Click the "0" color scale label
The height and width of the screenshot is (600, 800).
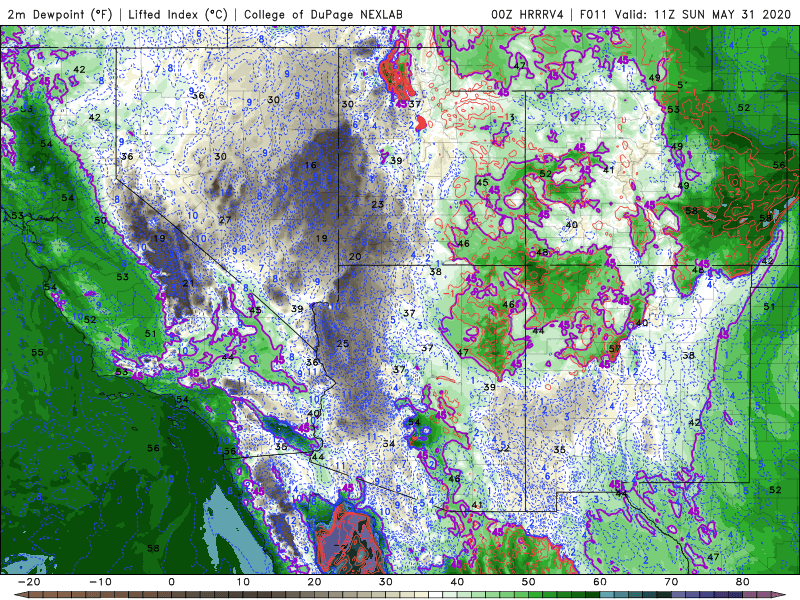pos(171,582)
